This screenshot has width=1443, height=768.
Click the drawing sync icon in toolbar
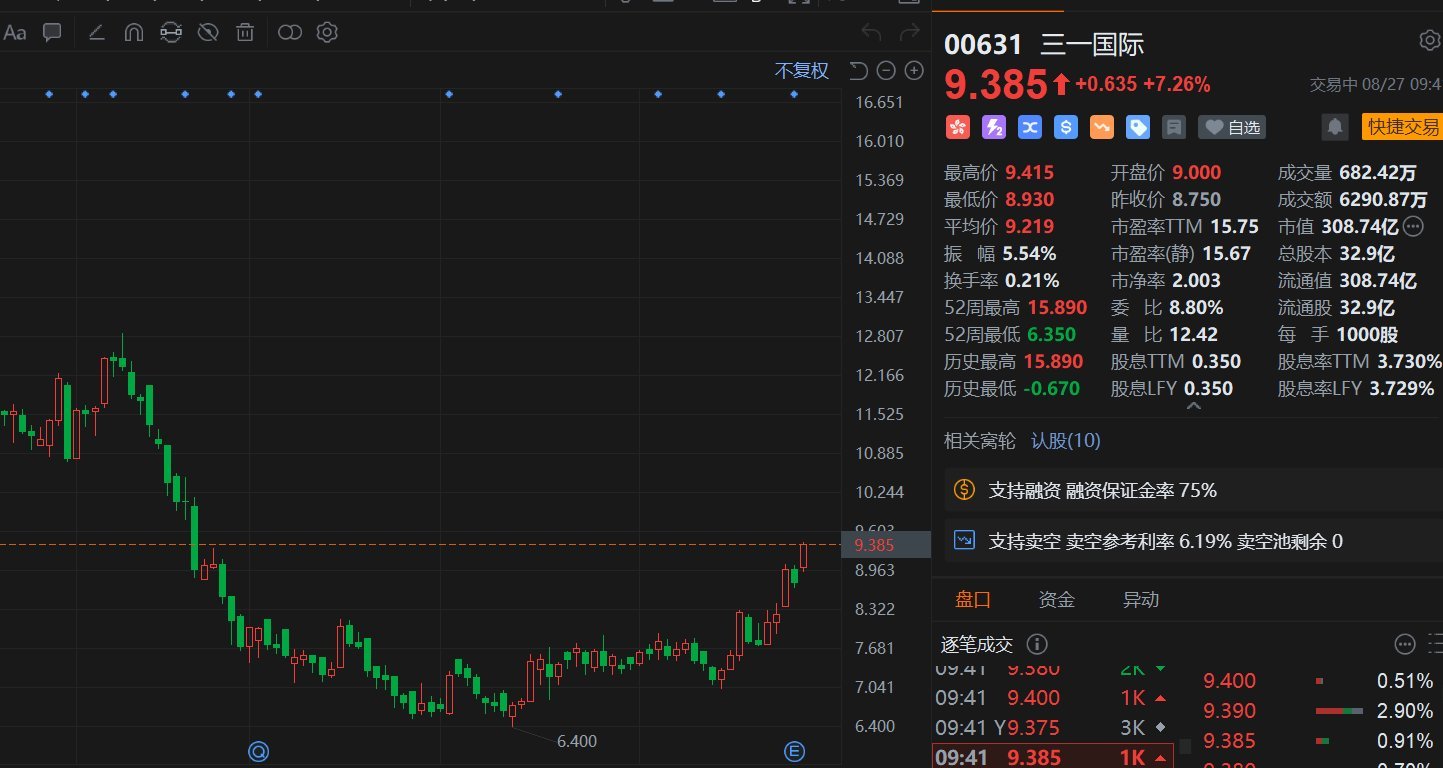[171, 33]
